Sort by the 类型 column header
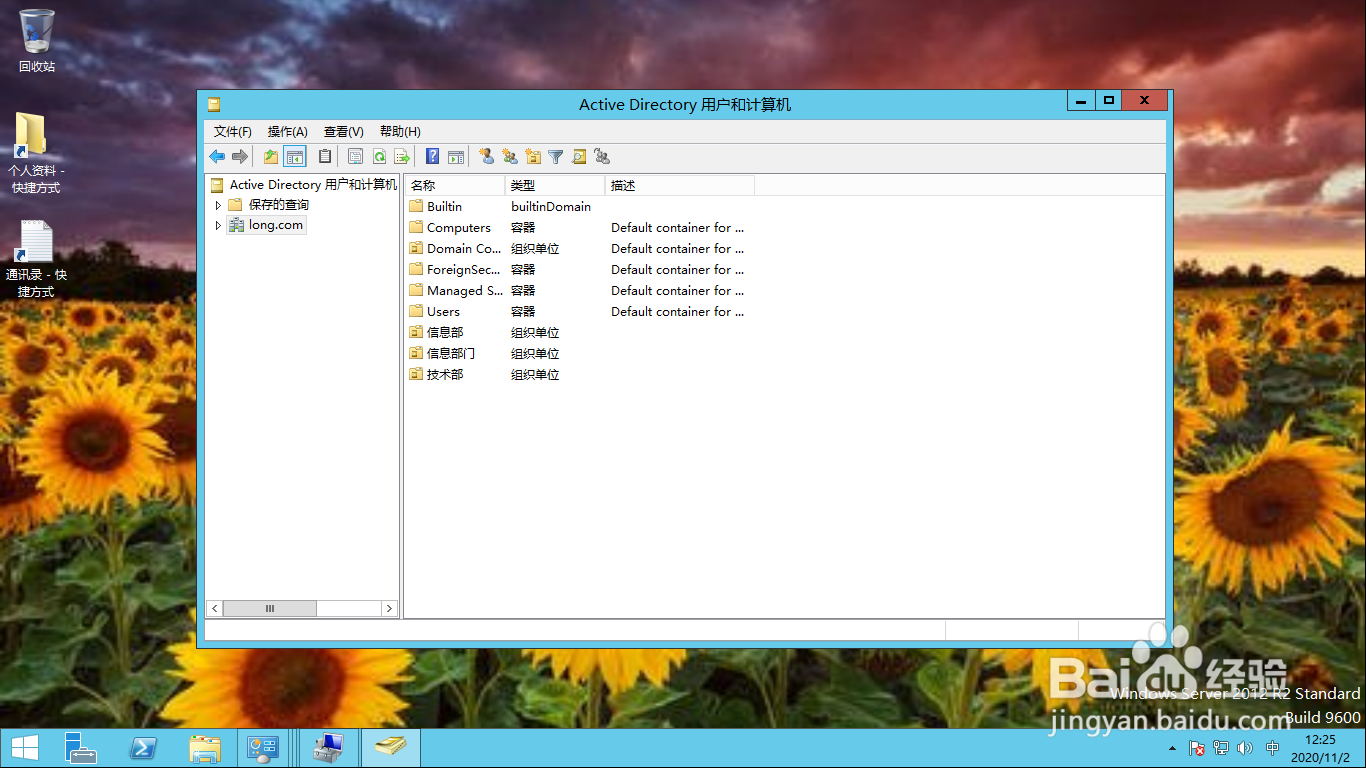Screen dimensions: 1366x768 click(555, 186)
